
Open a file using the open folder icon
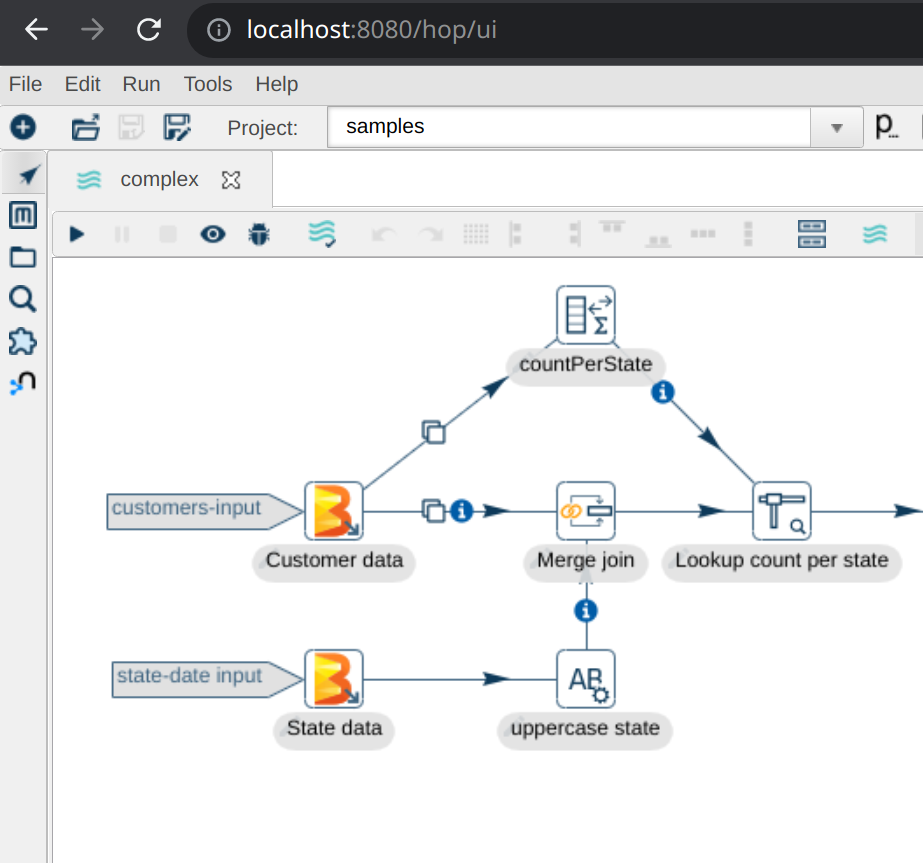tap(86, 127)
